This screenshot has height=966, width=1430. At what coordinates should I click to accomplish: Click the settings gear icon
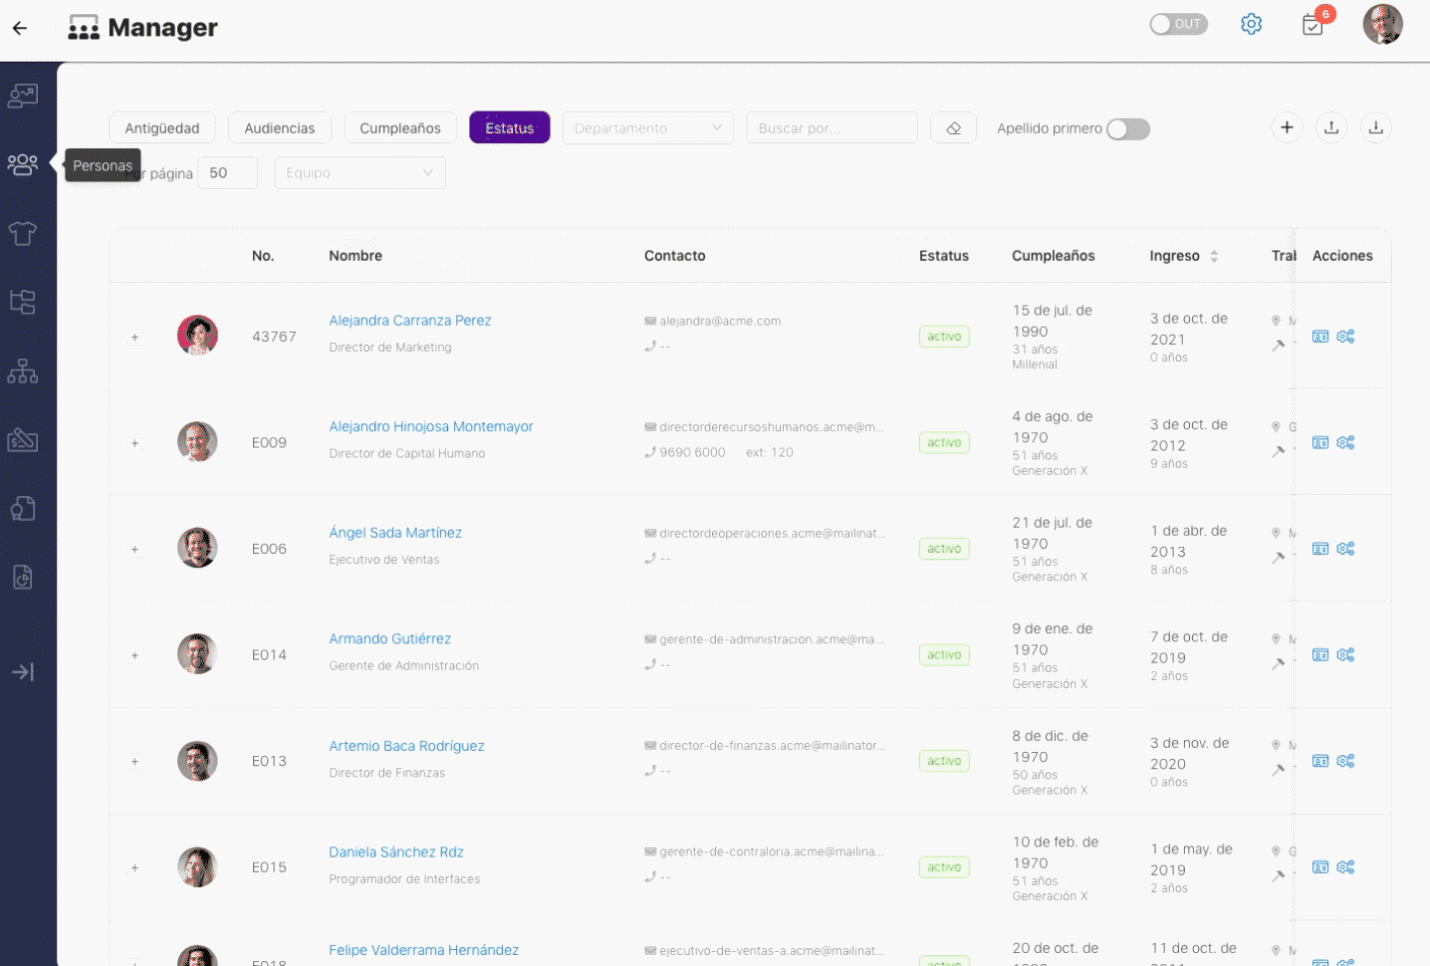click(x=1251, y=24)
